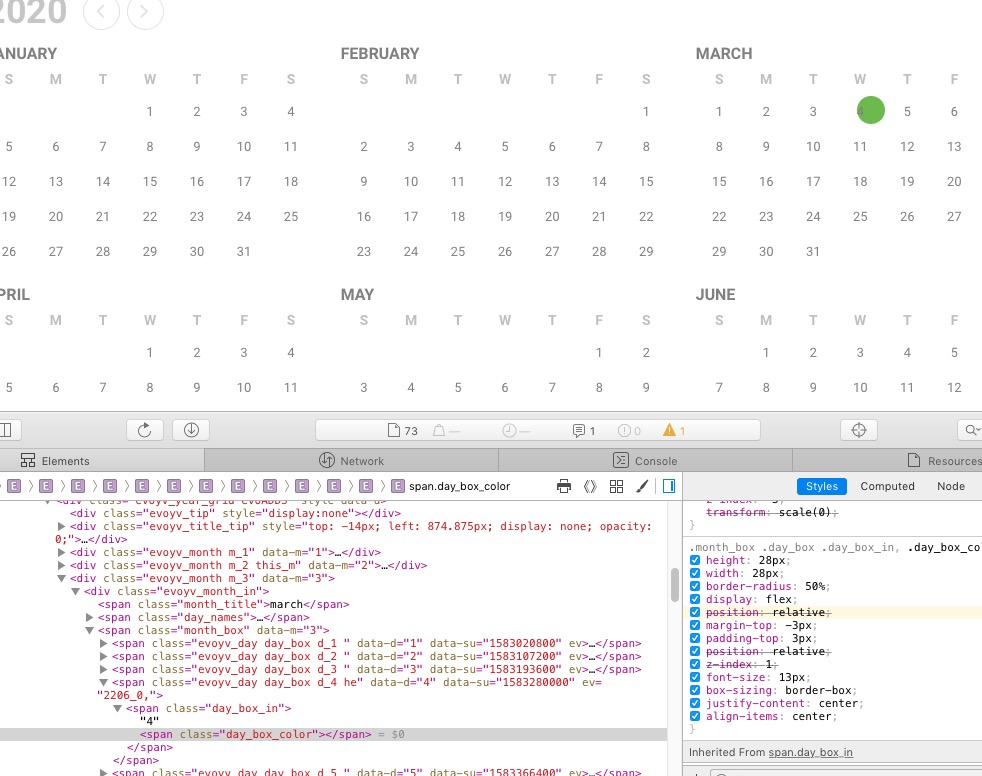Click the reload page icon in inspector toolbar
Viewport: 982px width, 776px height.
[144, 430]
